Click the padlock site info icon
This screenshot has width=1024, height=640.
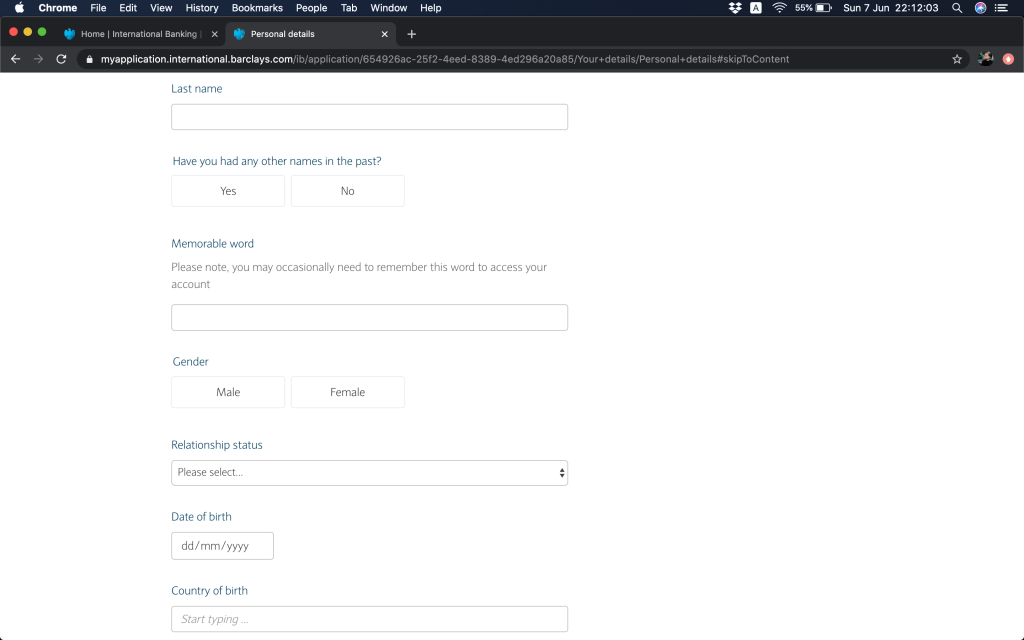(x=89, y=59)
